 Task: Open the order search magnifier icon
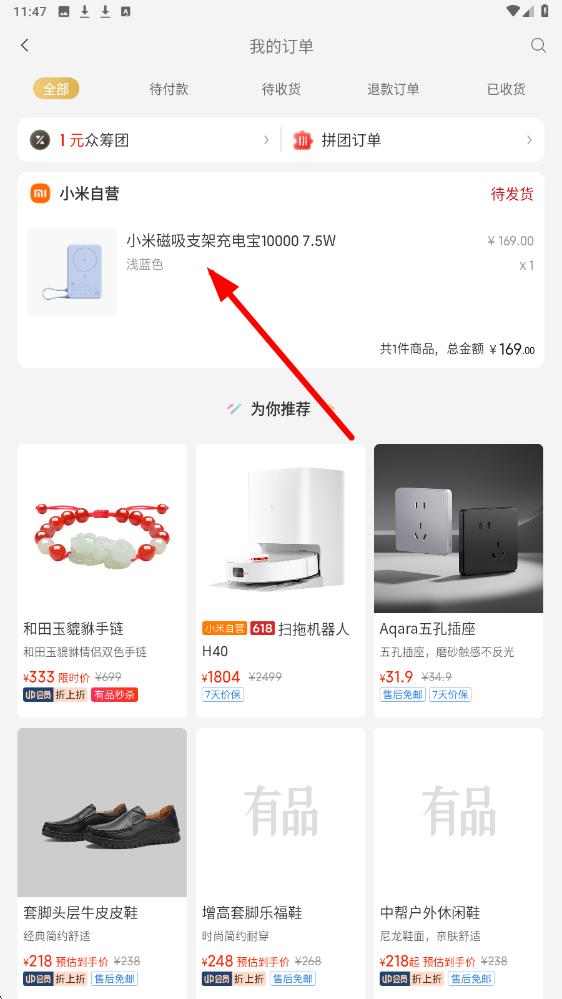pyautogui.click(x=538, y=45)
